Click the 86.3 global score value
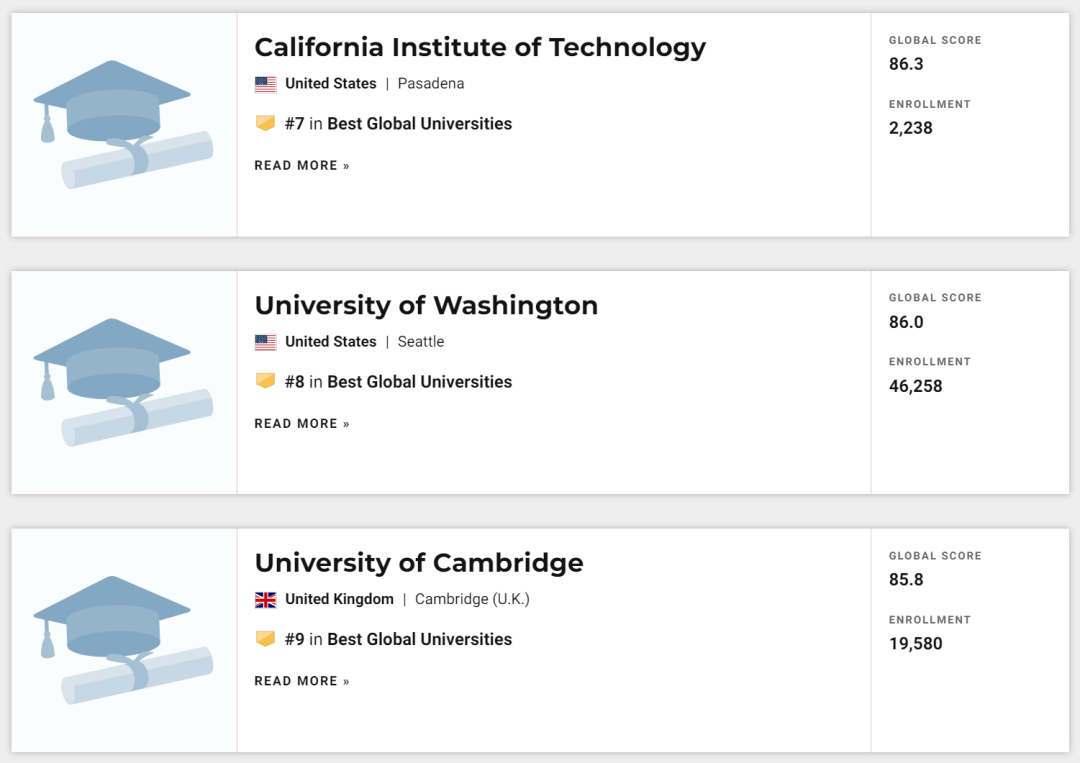Screen dimensions: 1080x763 click(x=906, y=64)
